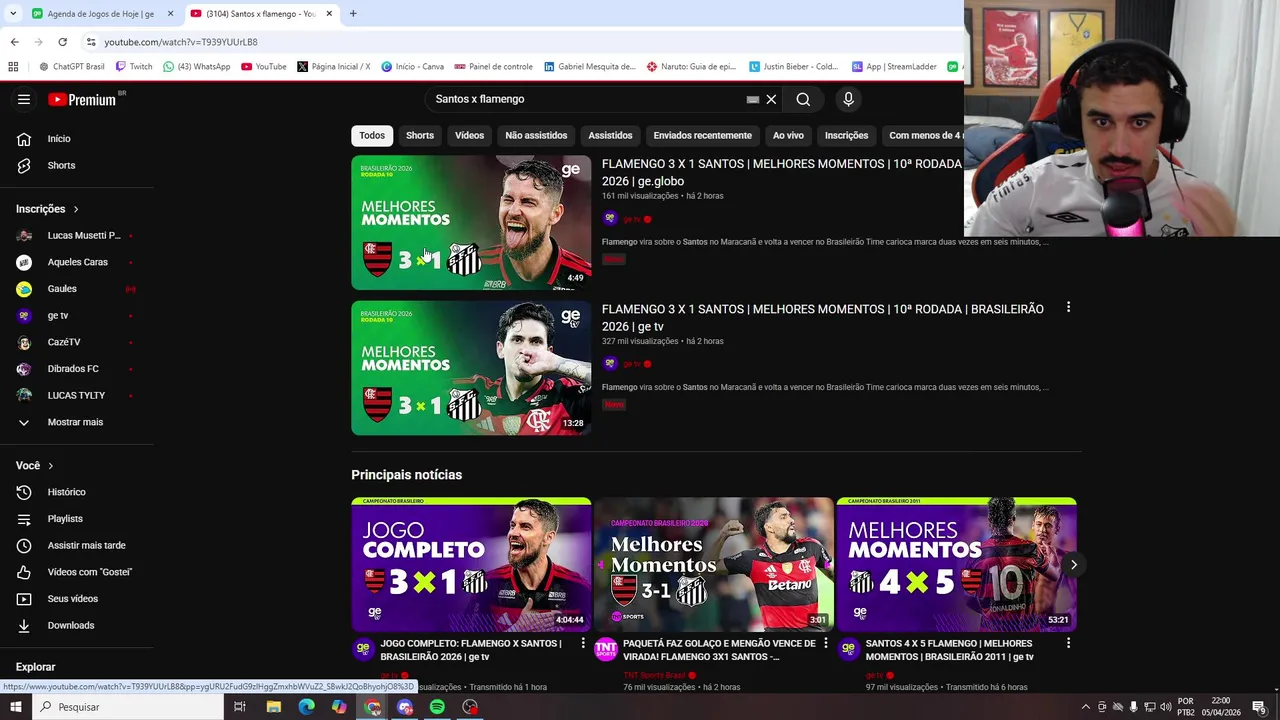The width and height of the screenshot is (1280, 720).
Task: Click the Santos x flamengo search field
Action: tap(586, 99)
